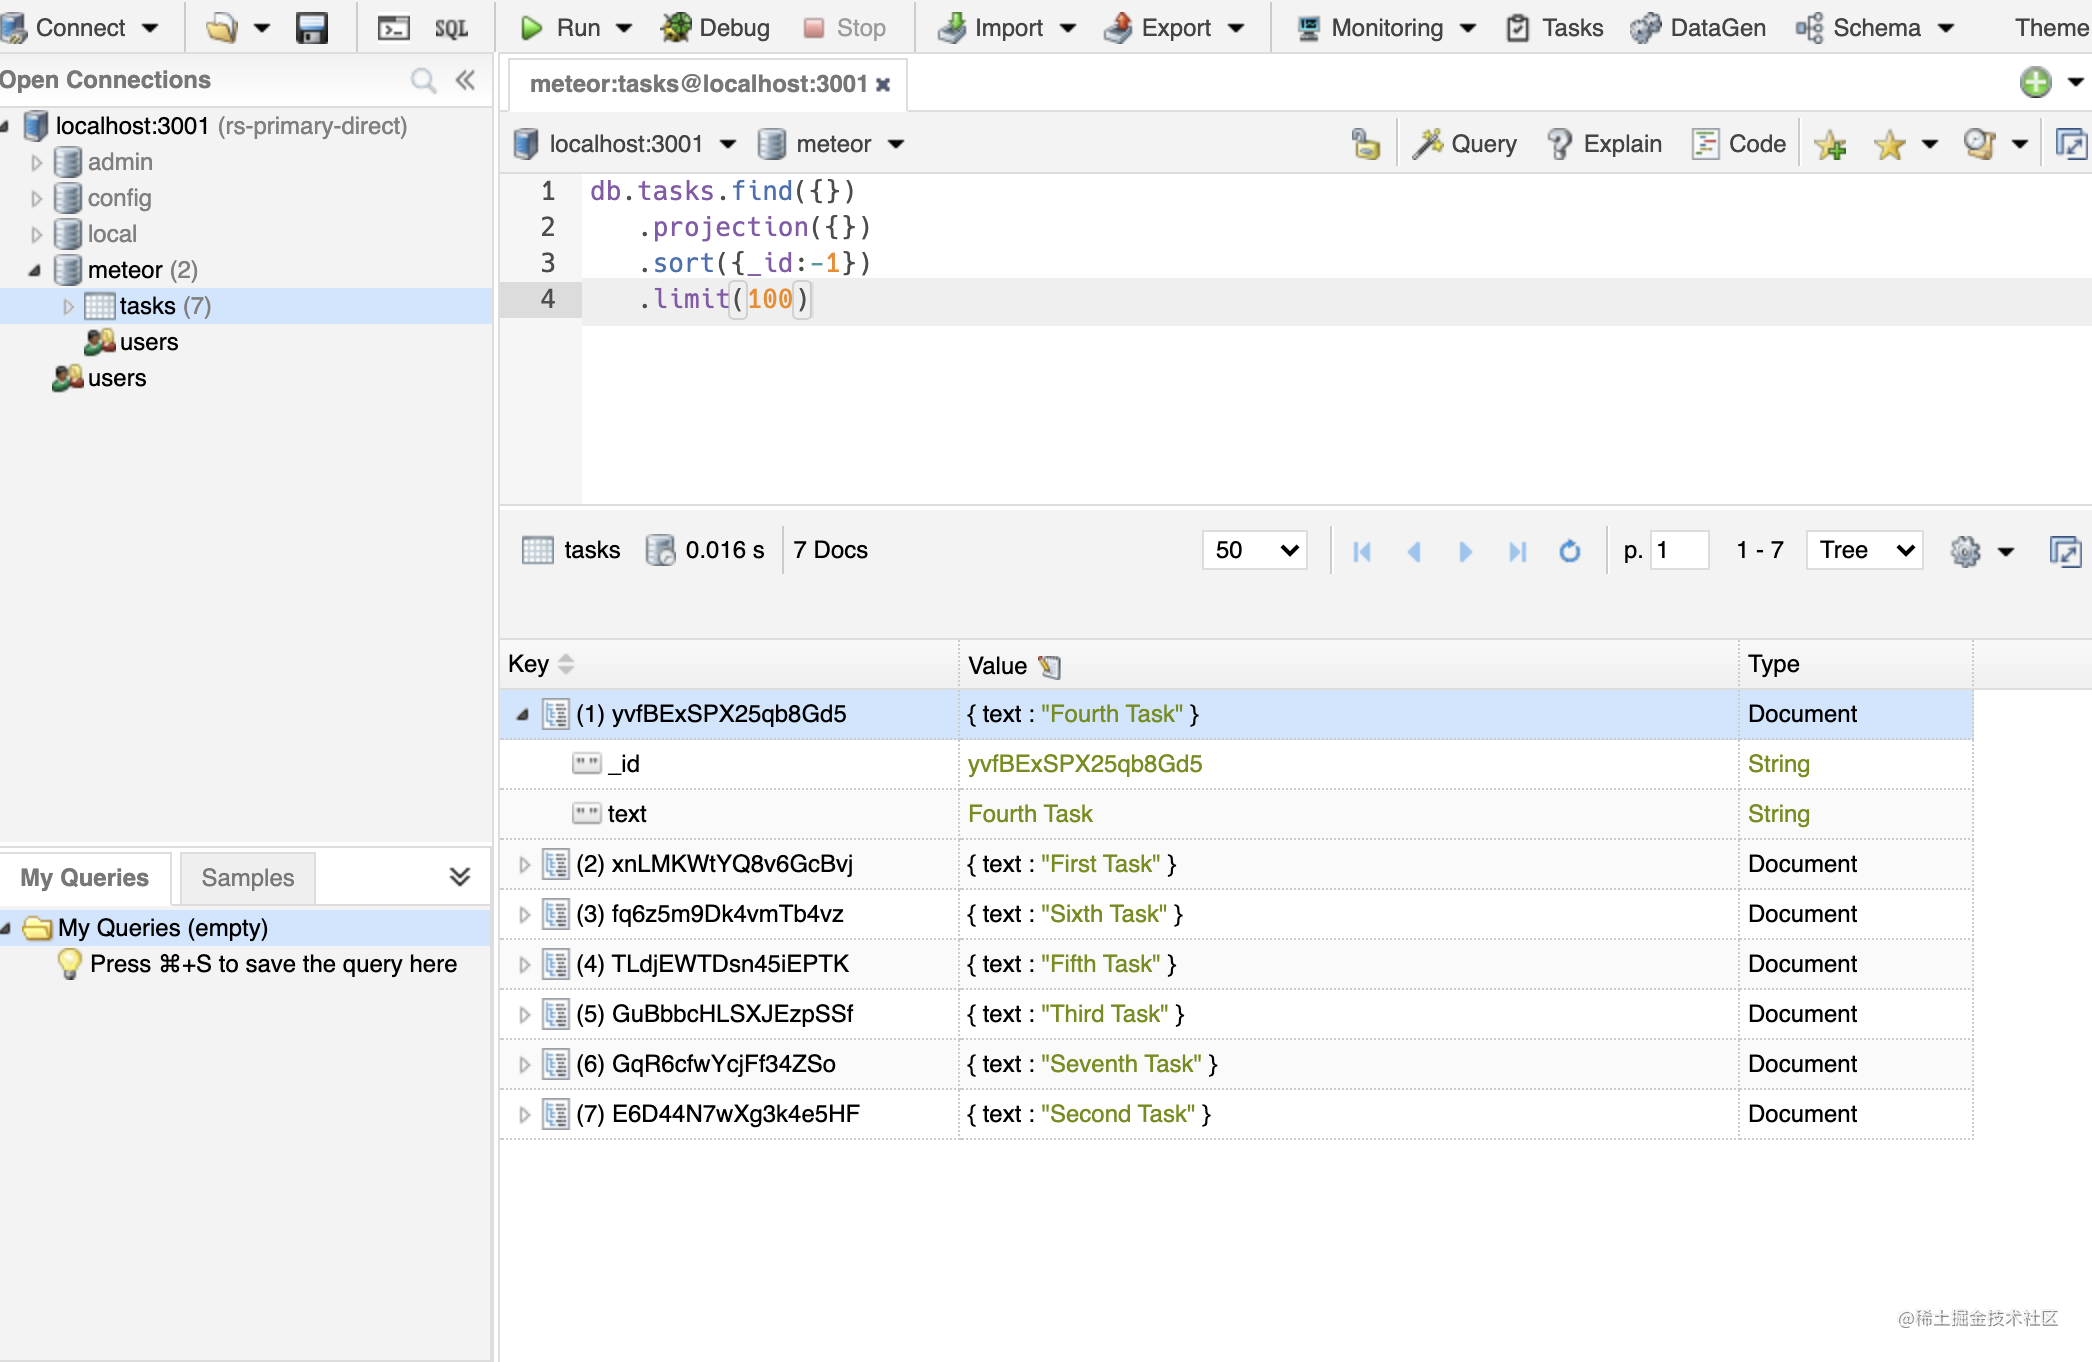The image size is (2092, 1362).
Task: Toggle Key column sort arrows
Action: (x=566, y=664)
